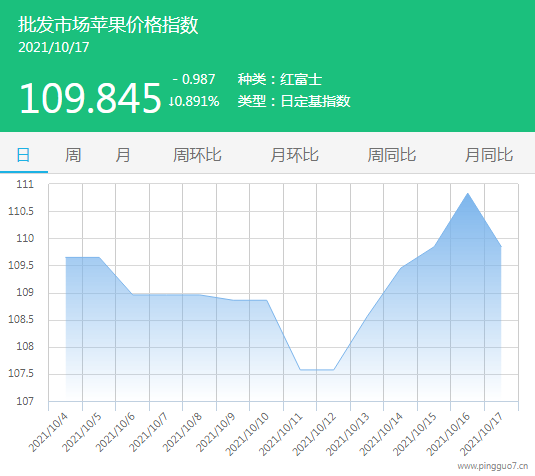
Task: Click the 2021/10/17 x-axis date label
Action: 481,434
